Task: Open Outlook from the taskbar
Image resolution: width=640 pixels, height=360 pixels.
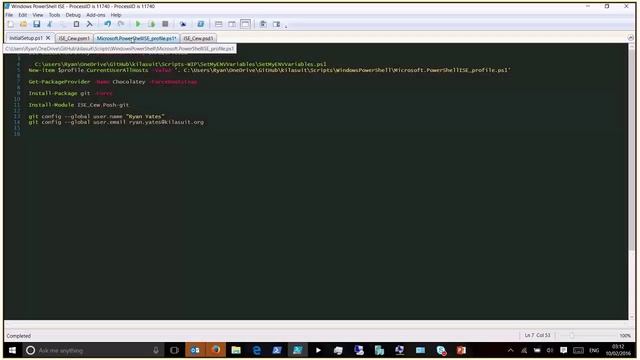Action: (x=195, y=350)
